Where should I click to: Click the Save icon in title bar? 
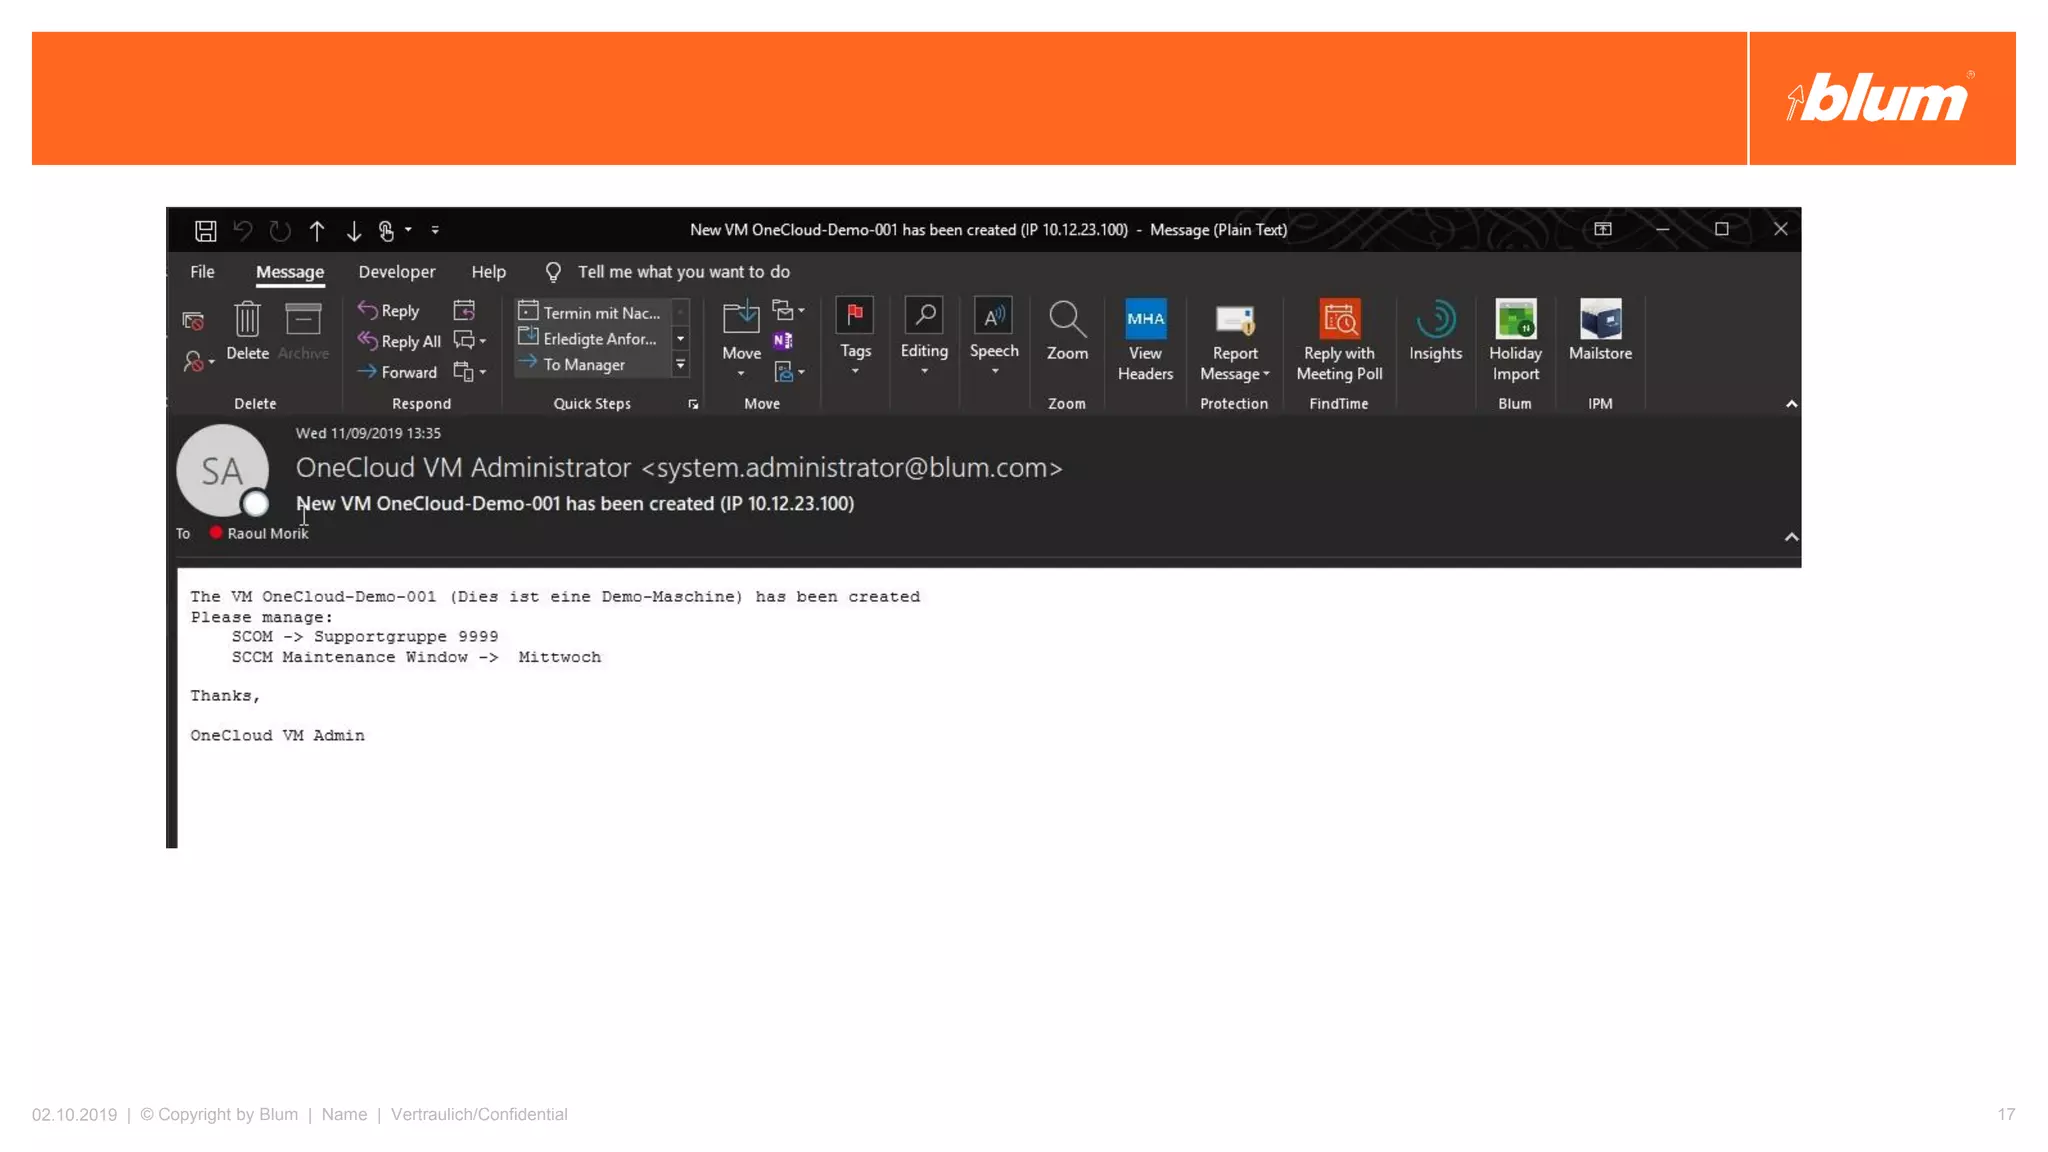tap(206, 231)
